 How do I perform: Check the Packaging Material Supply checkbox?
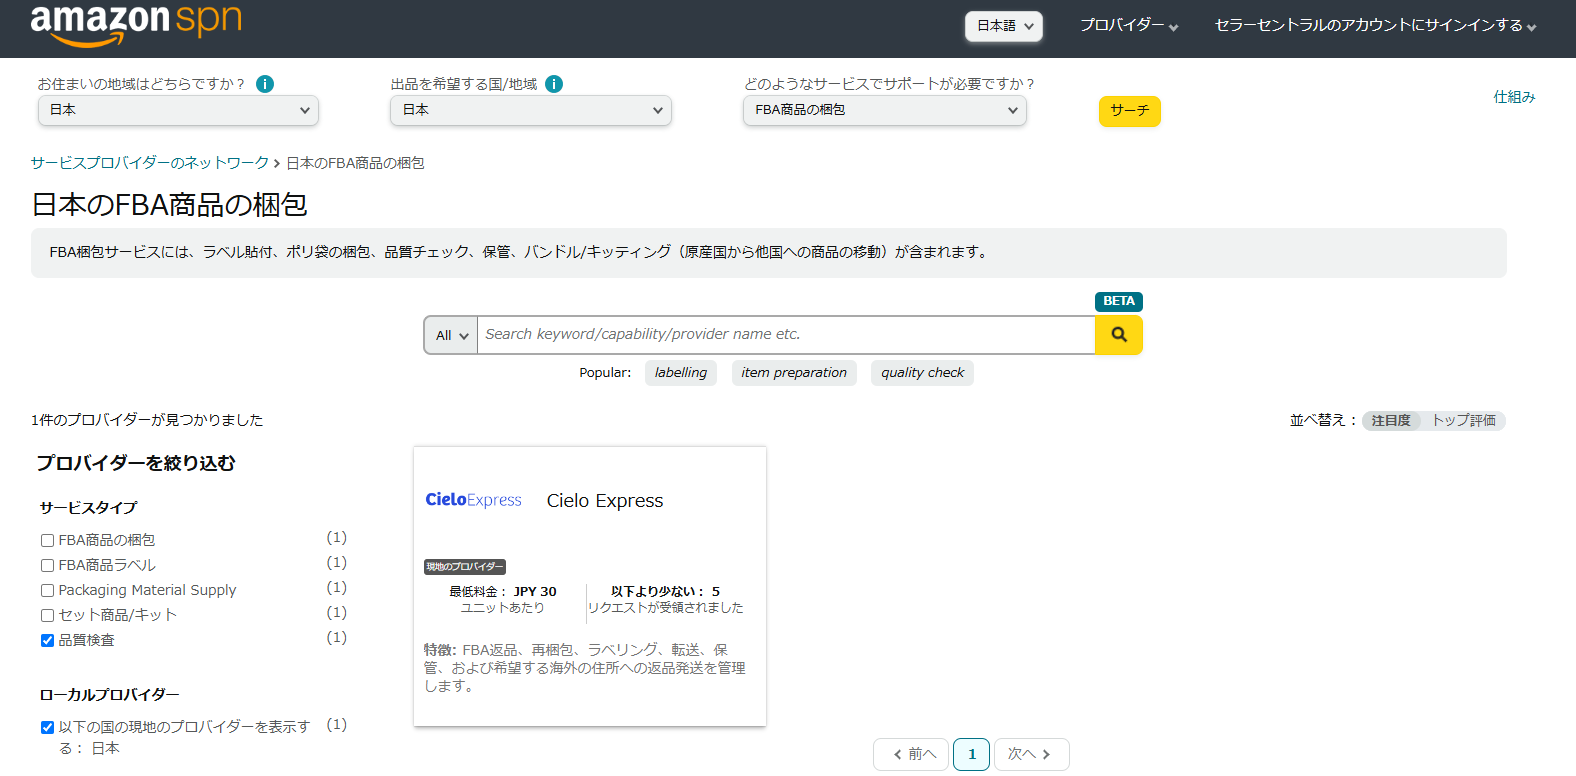pos(47,591)
